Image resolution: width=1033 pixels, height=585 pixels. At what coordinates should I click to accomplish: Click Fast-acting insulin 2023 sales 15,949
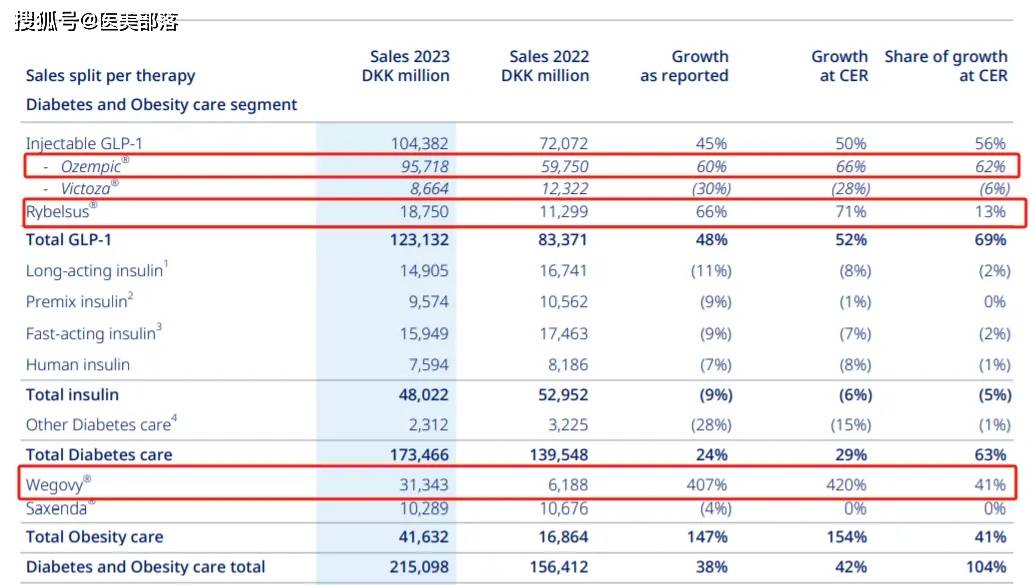coord(424,333)
